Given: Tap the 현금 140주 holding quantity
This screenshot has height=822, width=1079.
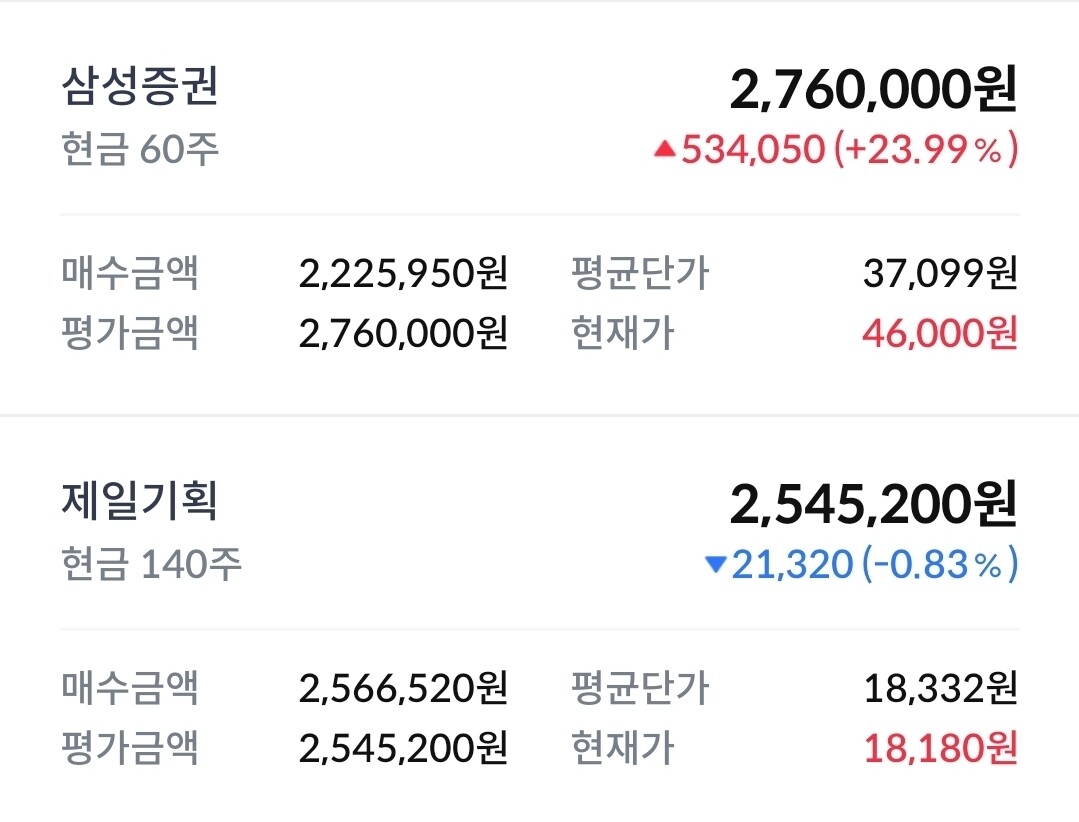Looking at the screenshot, I should tap(151, 565).
